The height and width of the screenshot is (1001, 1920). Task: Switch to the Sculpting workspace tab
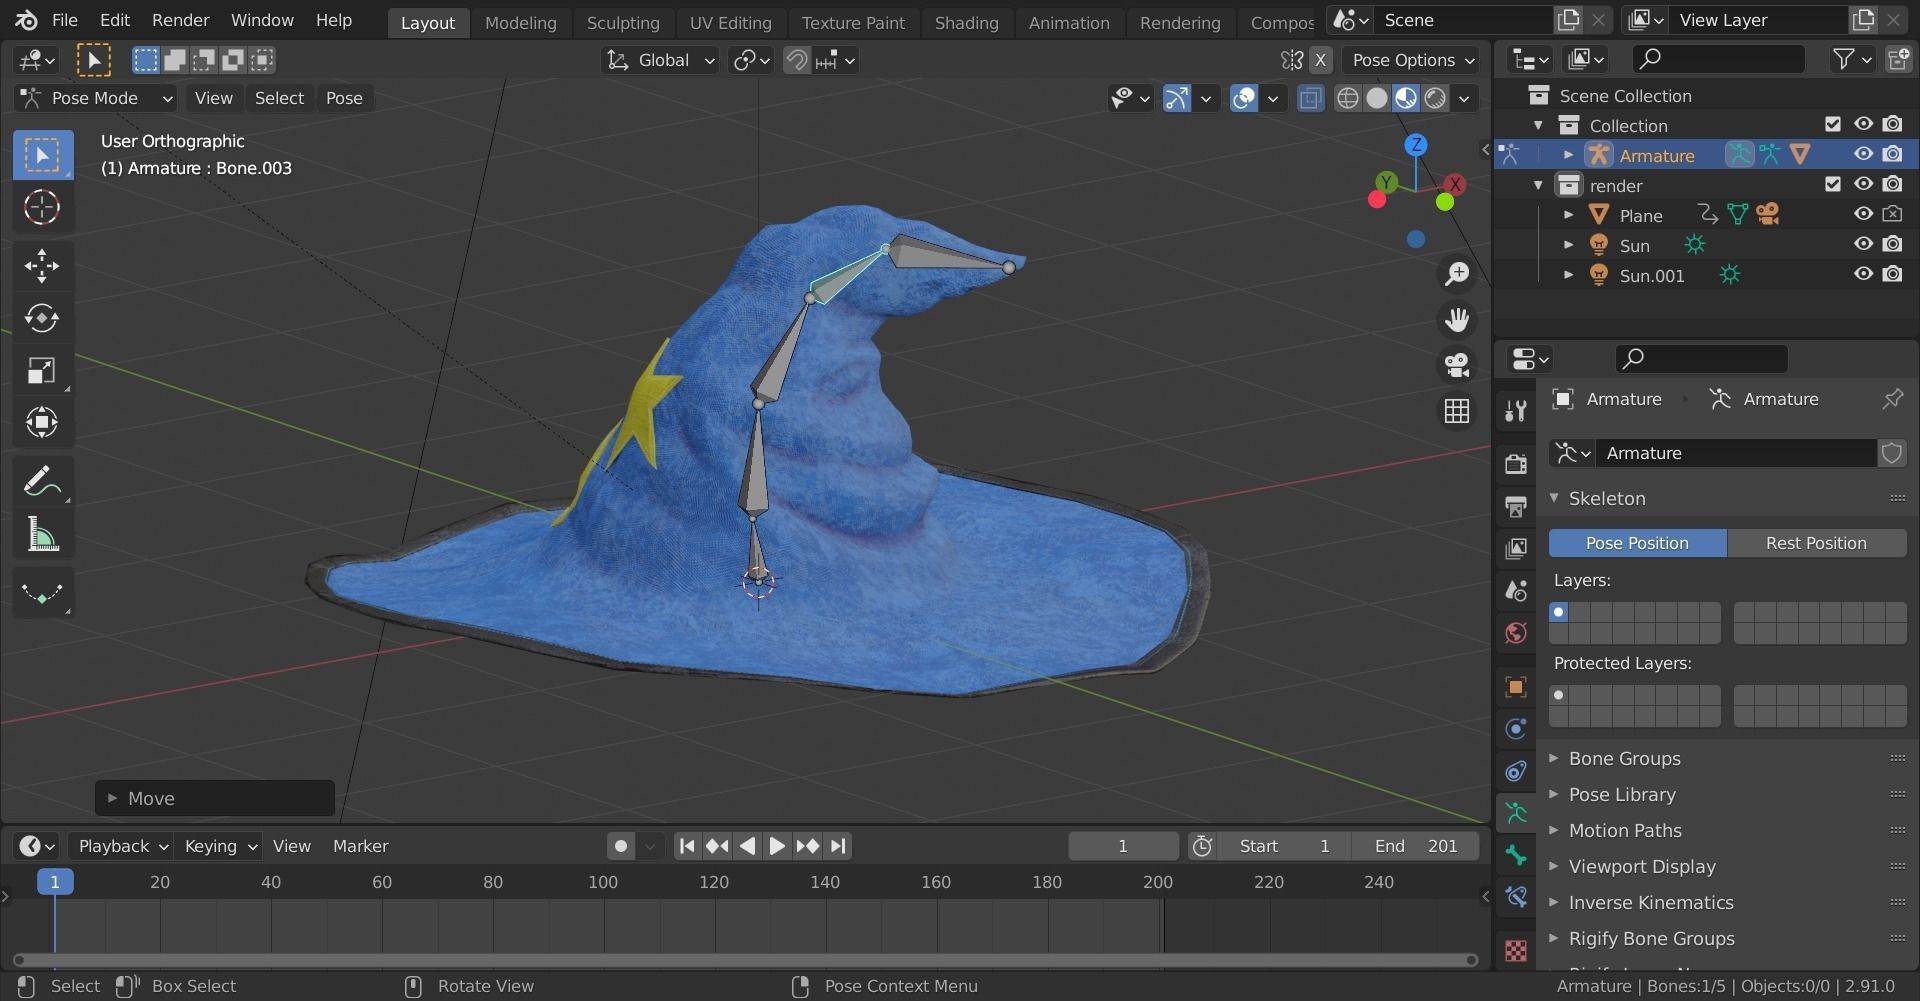point(623,22)
